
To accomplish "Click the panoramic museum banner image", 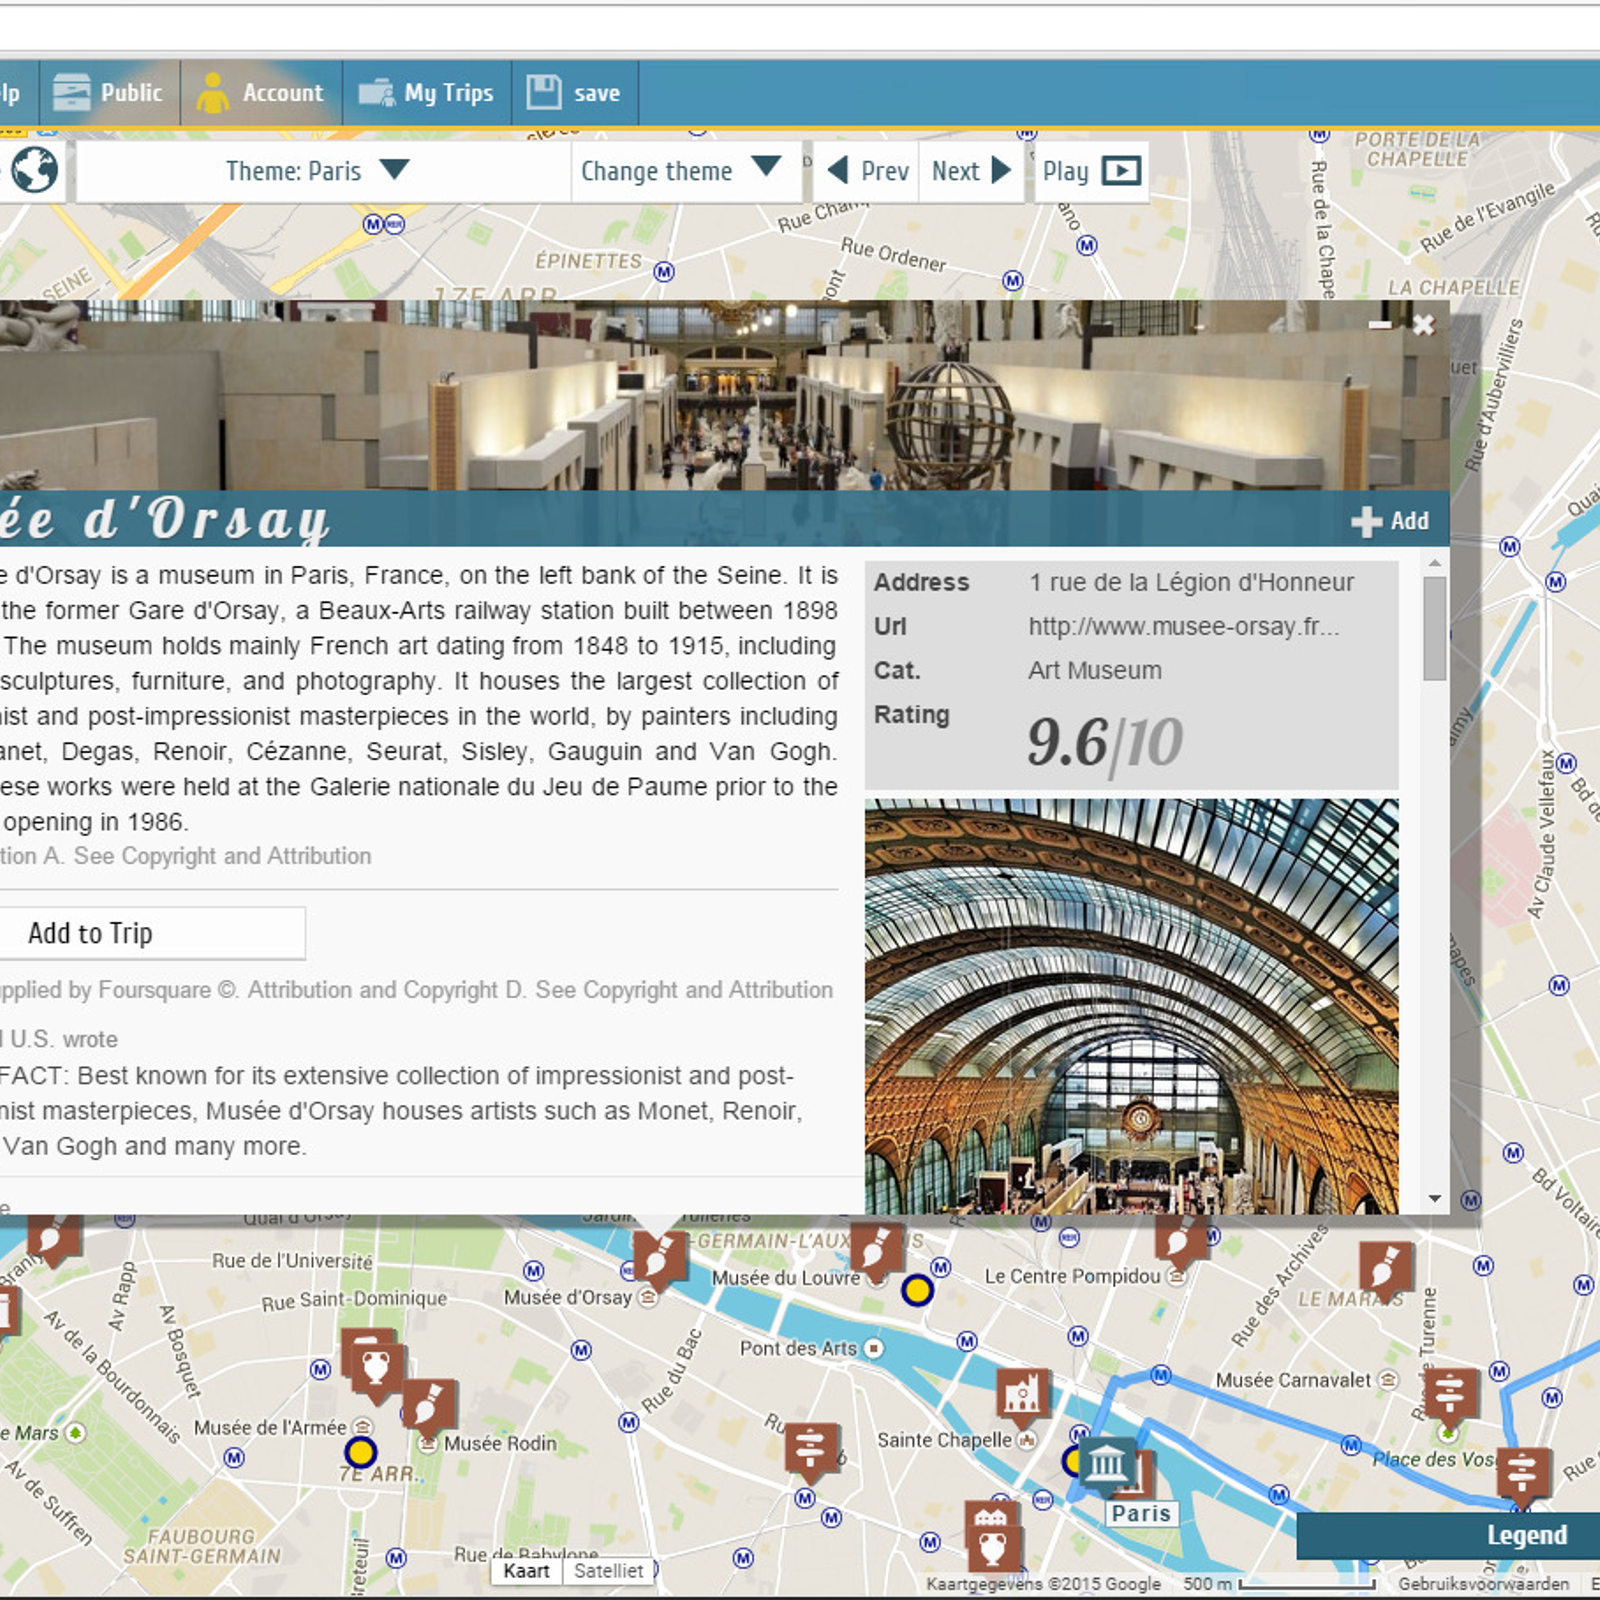I will 724,395.
